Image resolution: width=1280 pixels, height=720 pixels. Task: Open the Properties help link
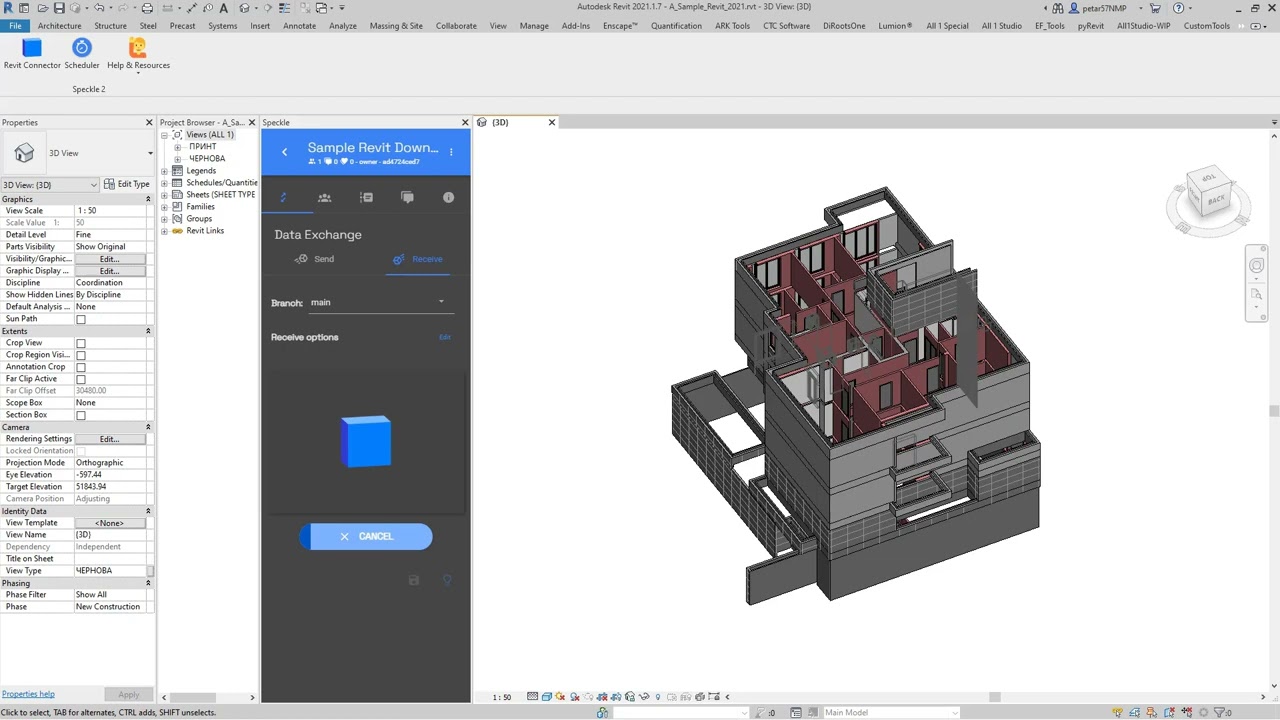pyautogui.click(x=28, y=694)
